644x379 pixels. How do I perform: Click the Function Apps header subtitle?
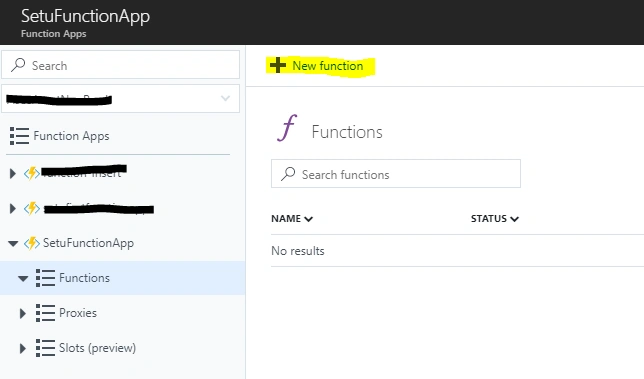(54, 34)
